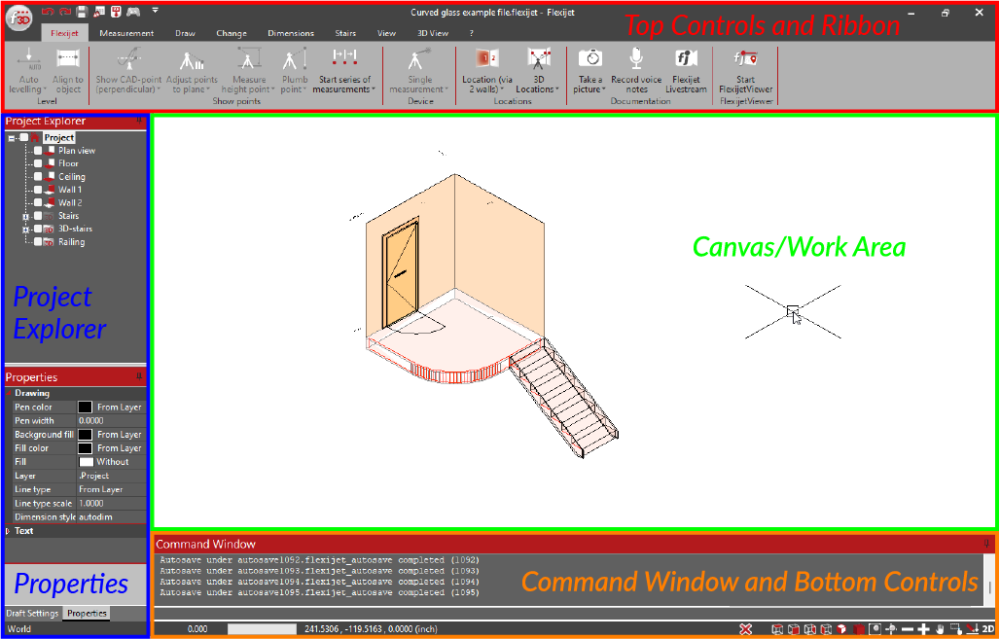Click the zoom in plus icon
Screen dimensions: 1000x639
tap(923, 629)
